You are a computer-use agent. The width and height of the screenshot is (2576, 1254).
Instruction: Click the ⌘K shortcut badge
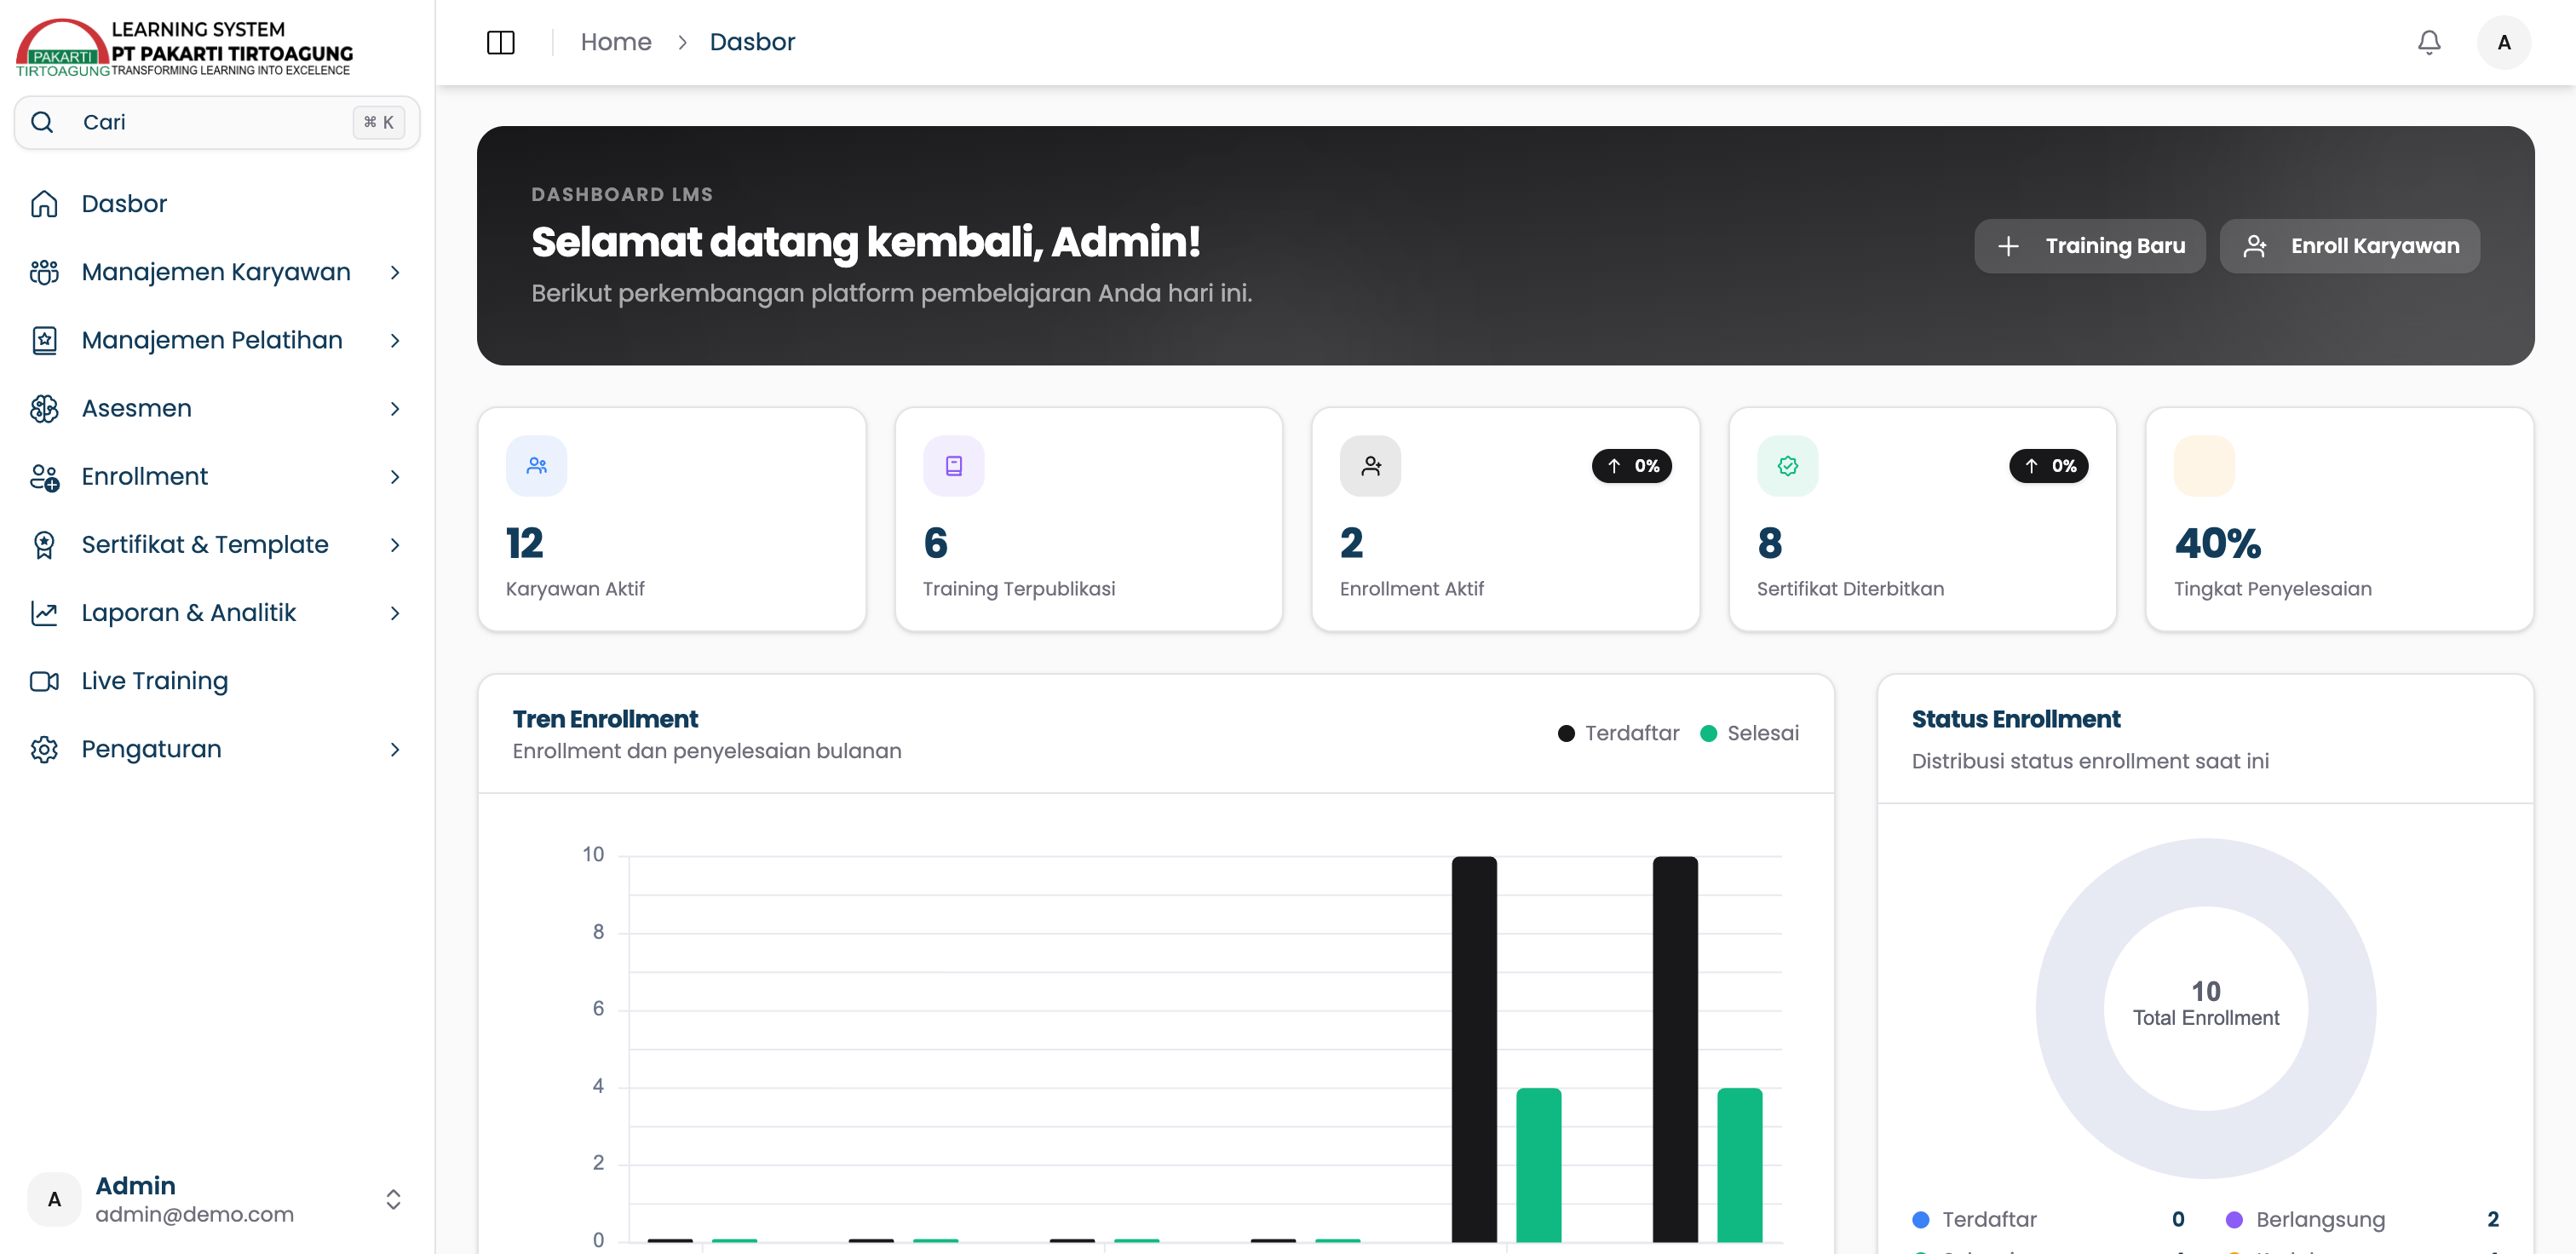point(378,122)
